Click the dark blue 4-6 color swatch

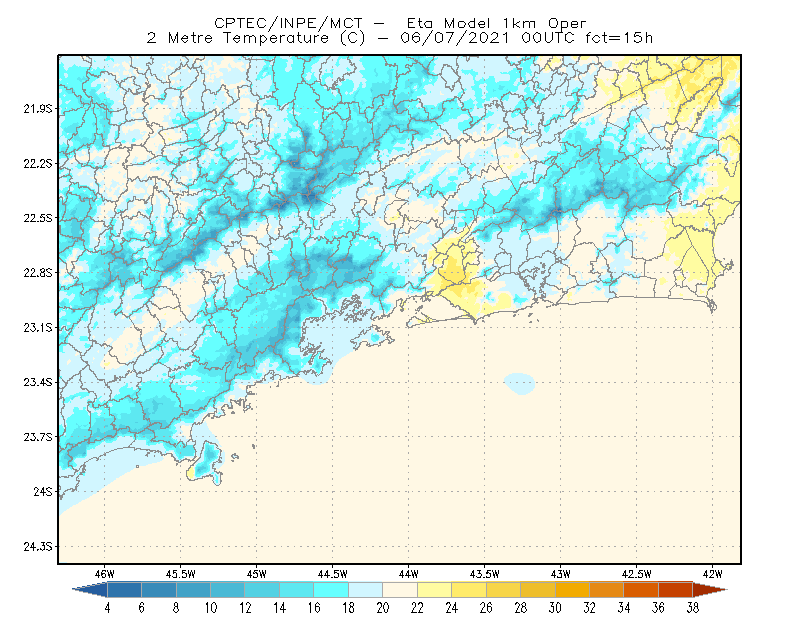124,590
